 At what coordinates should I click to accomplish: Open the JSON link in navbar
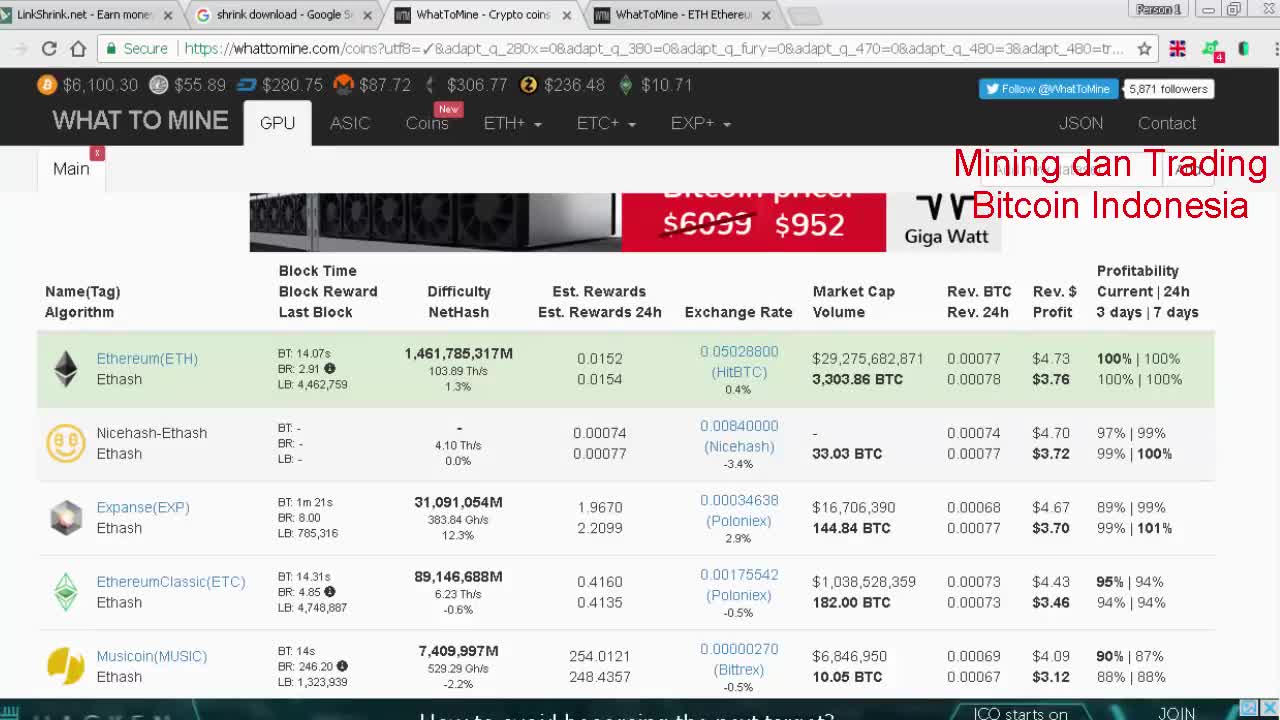(x=1081, y=123)
